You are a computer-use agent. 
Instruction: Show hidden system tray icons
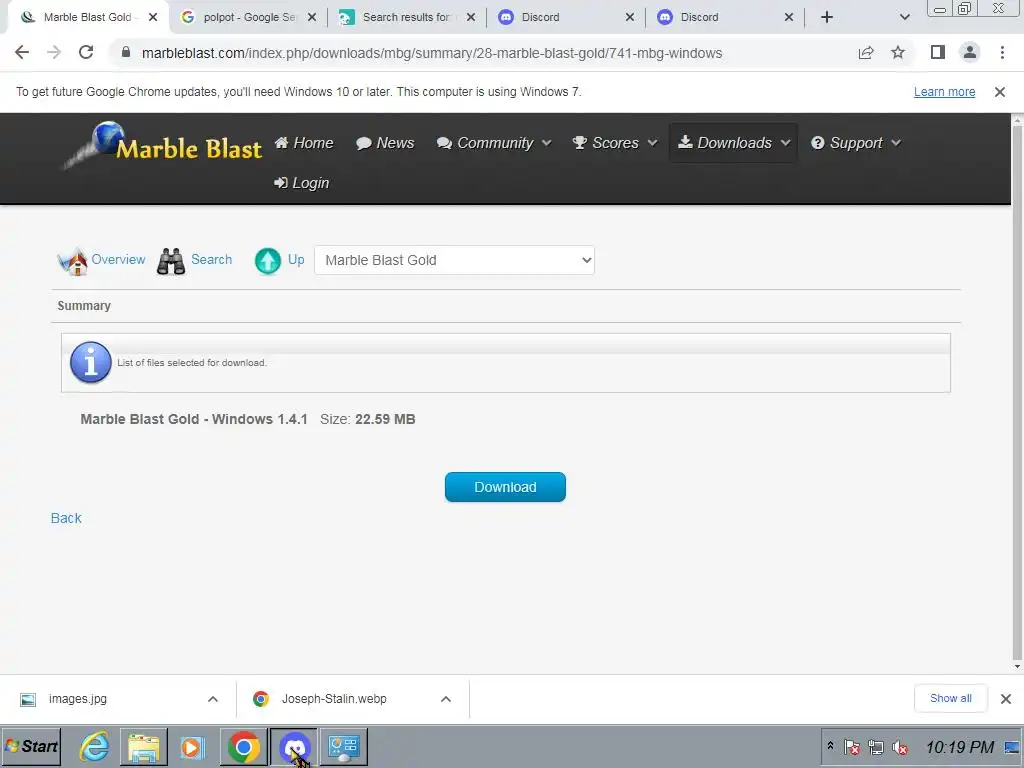(830, 746)
